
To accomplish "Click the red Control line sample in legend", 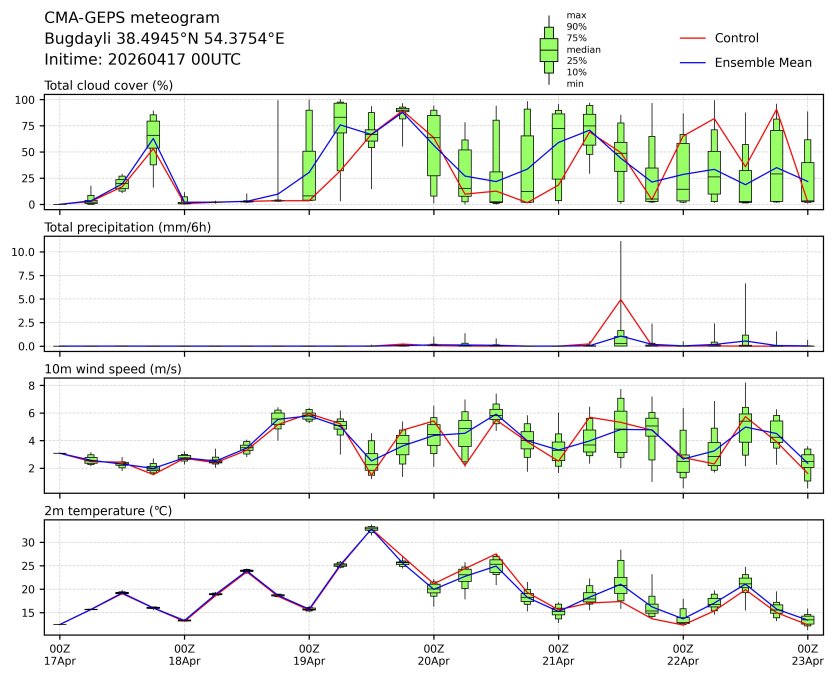I will click(694, 38).
